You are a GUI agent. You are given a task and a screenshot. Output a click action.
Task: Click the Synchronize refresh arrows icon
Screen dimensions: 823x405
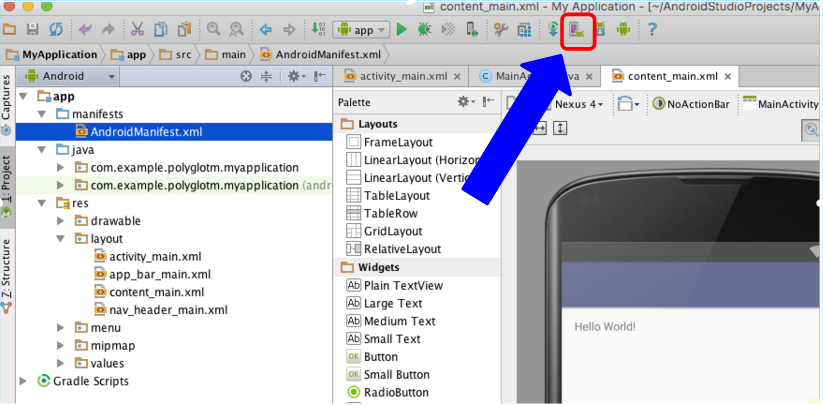point(56,29)
